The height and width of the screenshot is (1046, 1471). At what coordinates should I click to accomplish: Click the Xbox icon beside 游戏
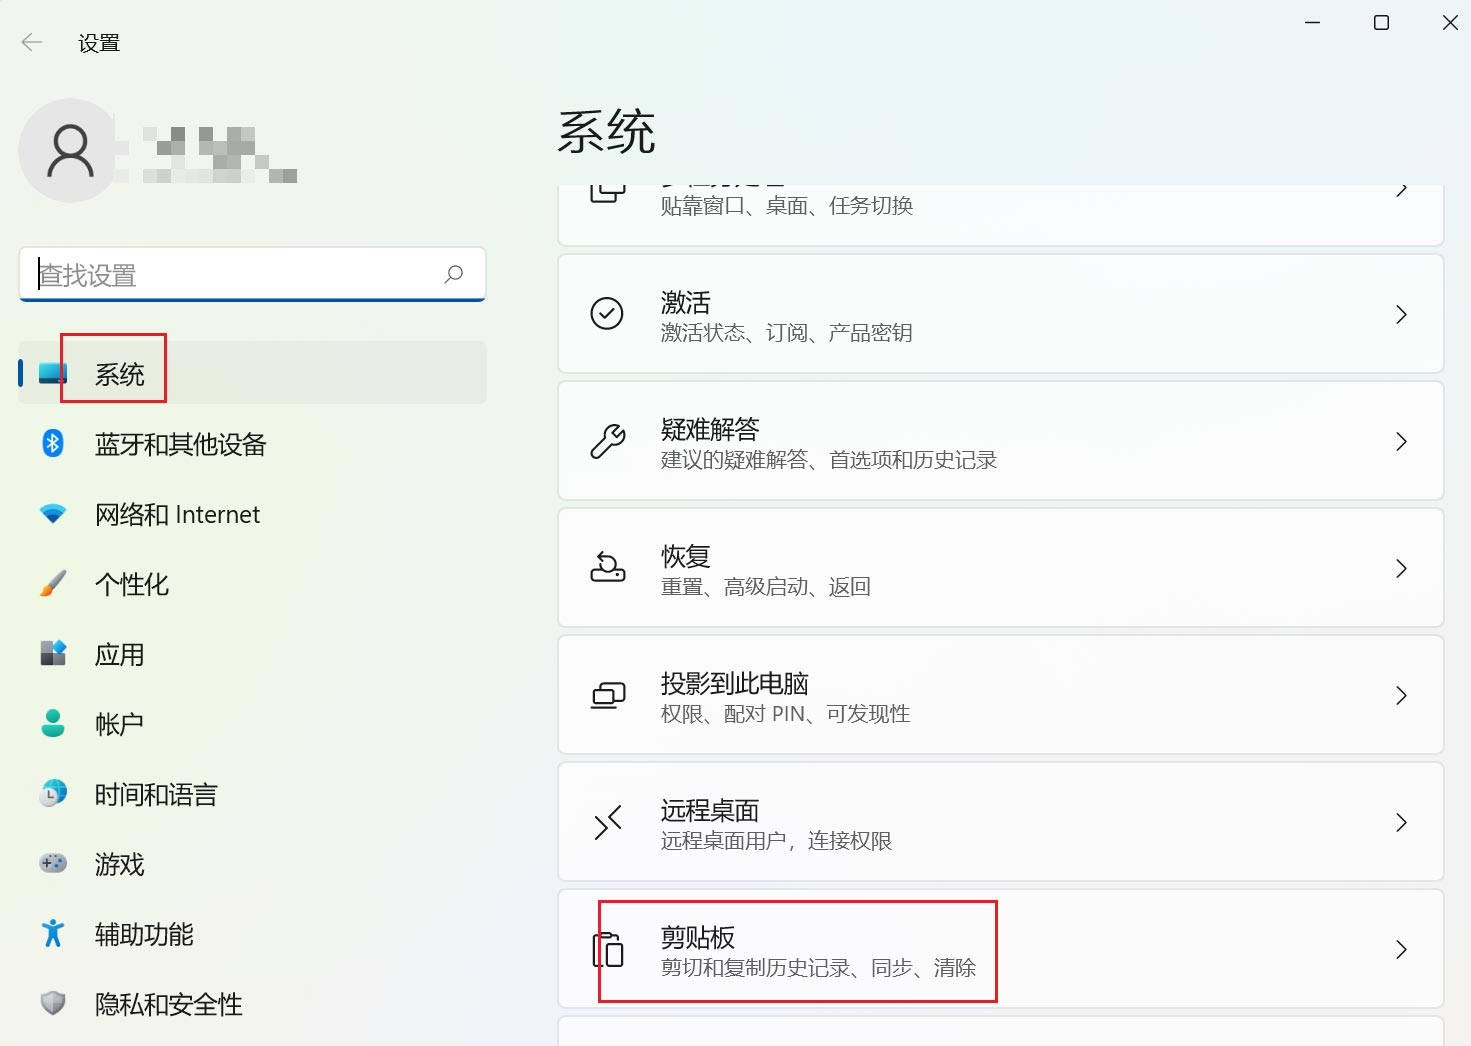(x=52, y=863)
